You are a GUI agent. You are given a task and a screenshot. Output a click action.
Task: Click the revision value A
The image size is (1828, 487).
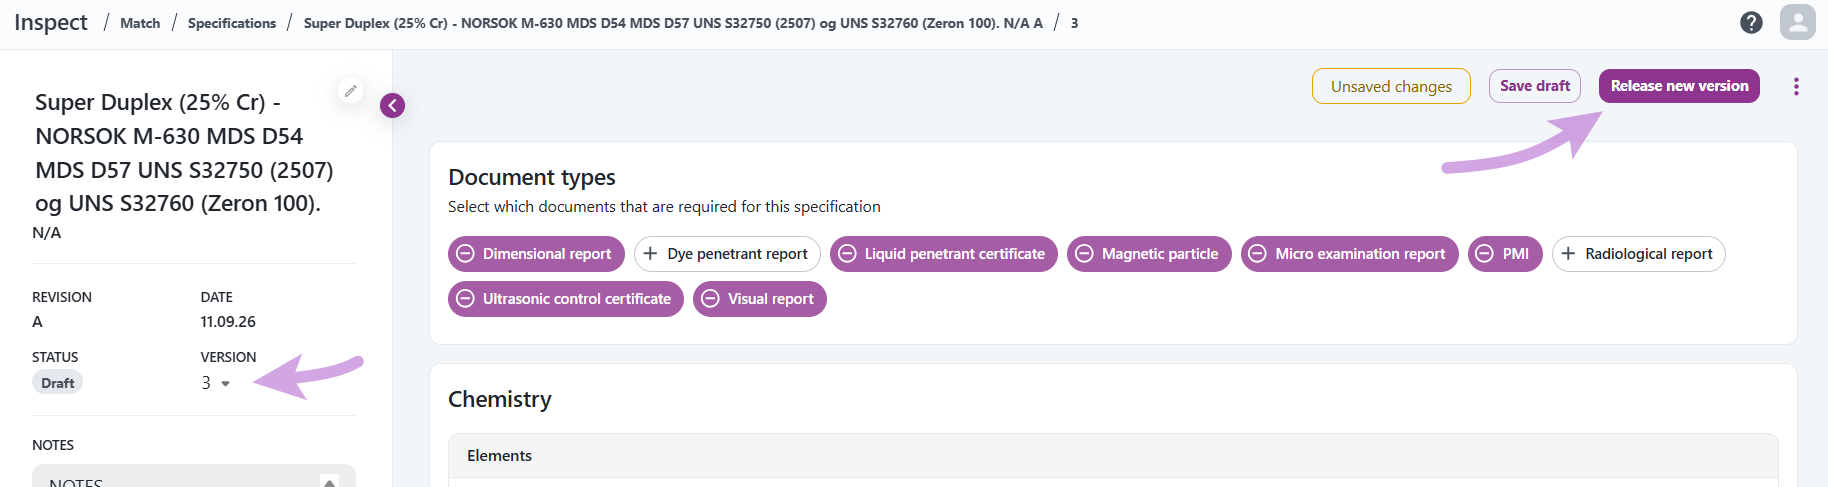[38, 322]
